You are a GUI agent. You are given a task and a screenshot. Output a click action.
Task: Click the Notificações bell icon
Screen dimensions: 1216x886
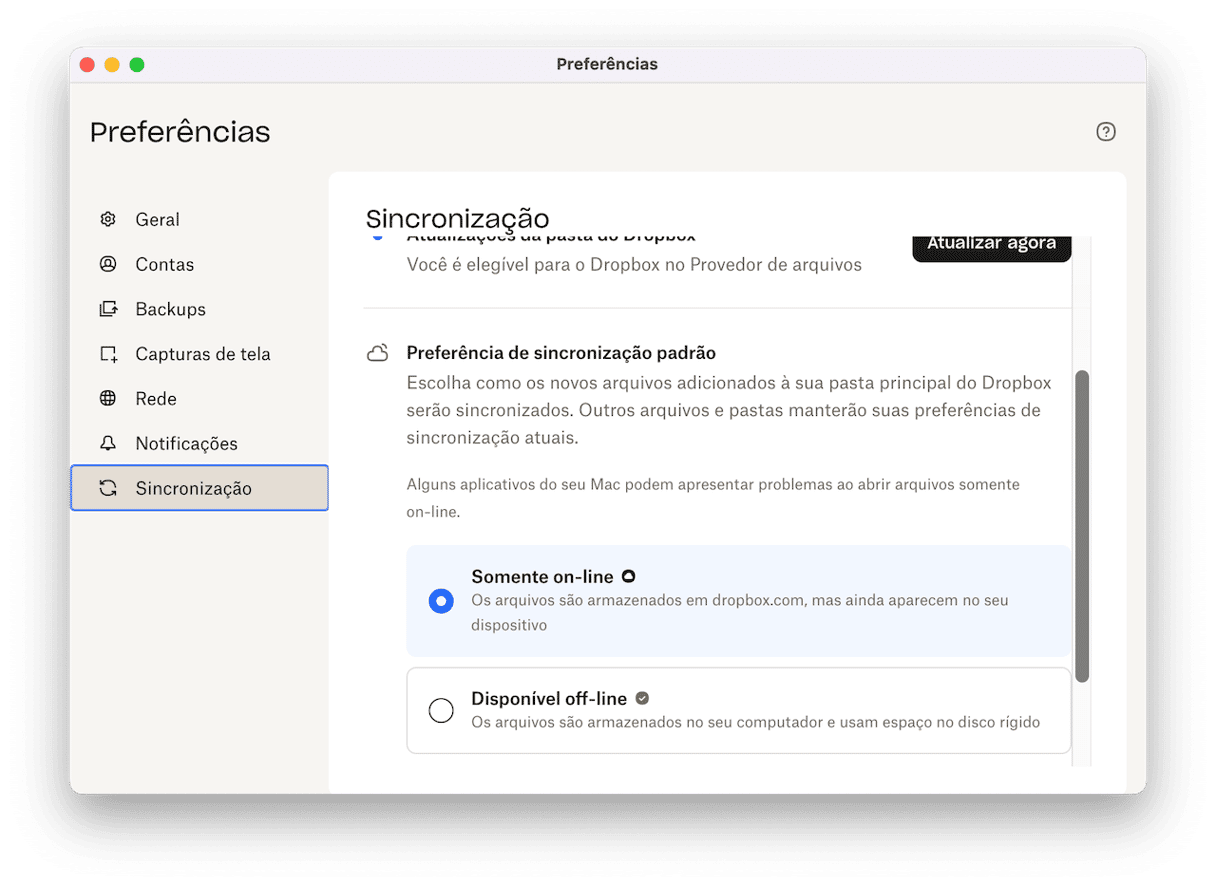108,443
